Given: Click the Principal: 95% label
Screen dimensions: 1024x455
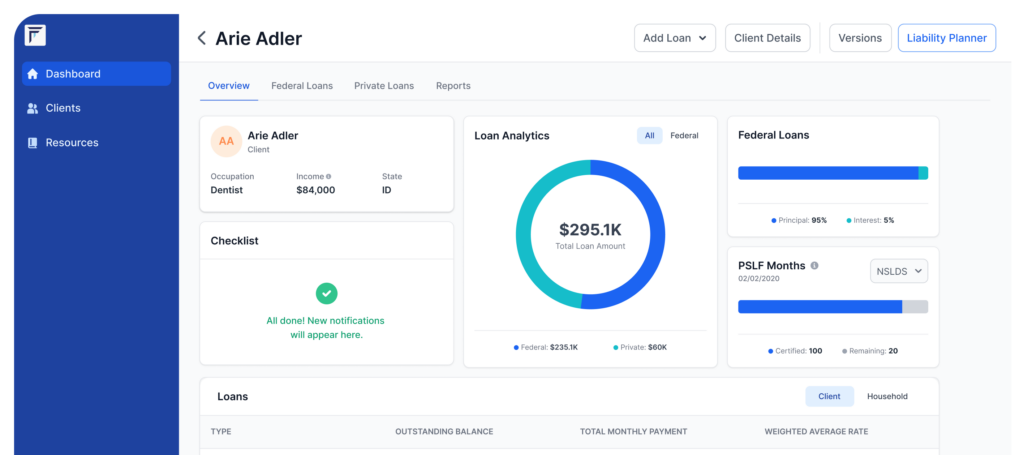Looking at the screenshot, I should click(x=803, y=221).
